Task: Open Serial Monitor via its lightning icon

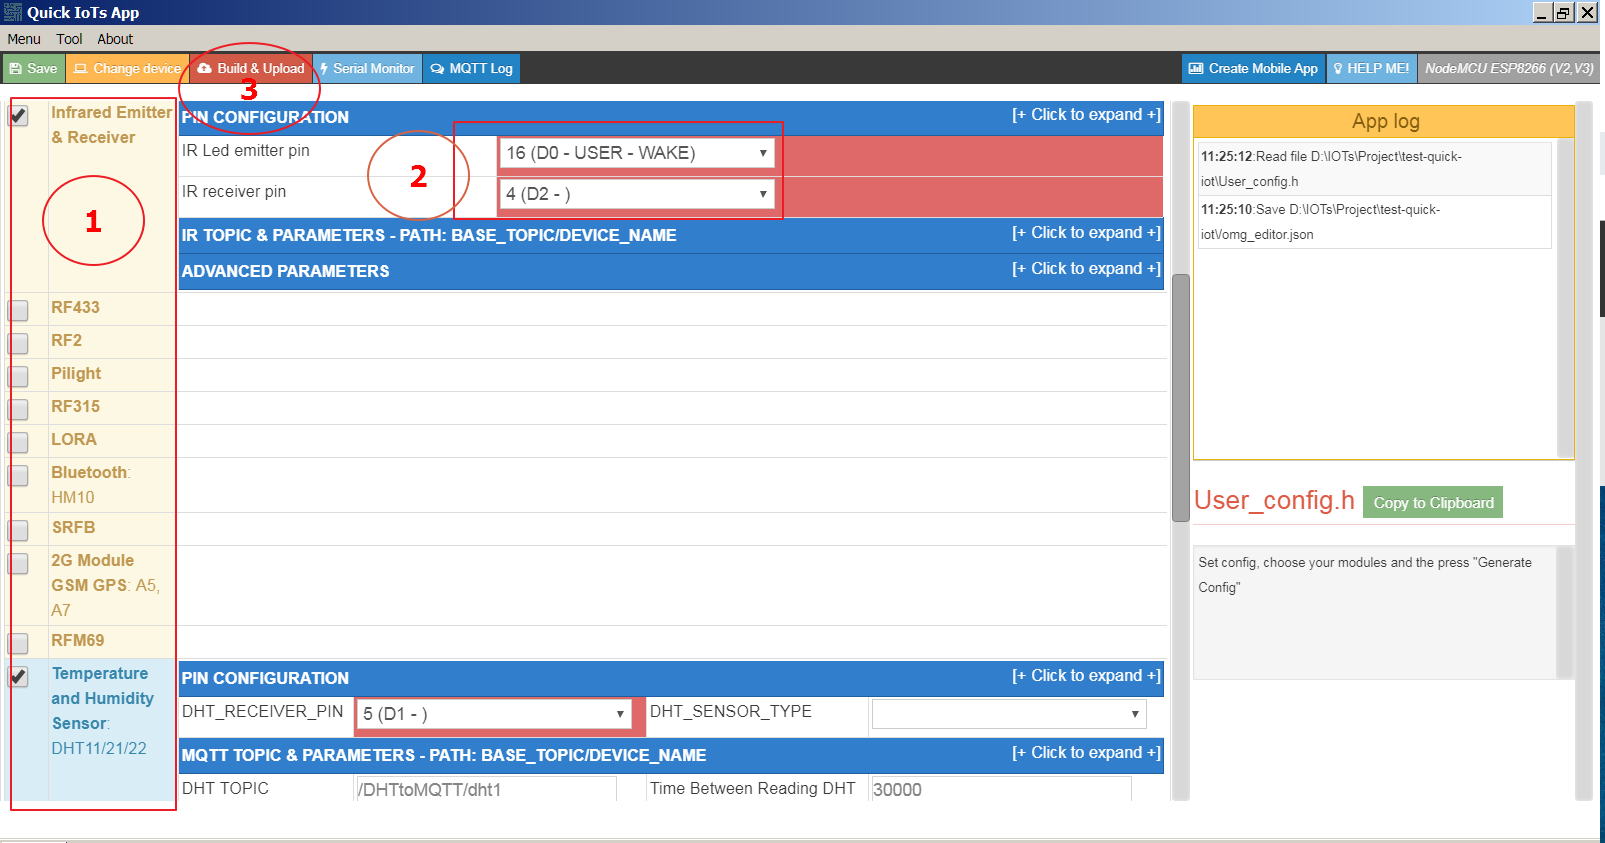Action: [x=324, y=69]
